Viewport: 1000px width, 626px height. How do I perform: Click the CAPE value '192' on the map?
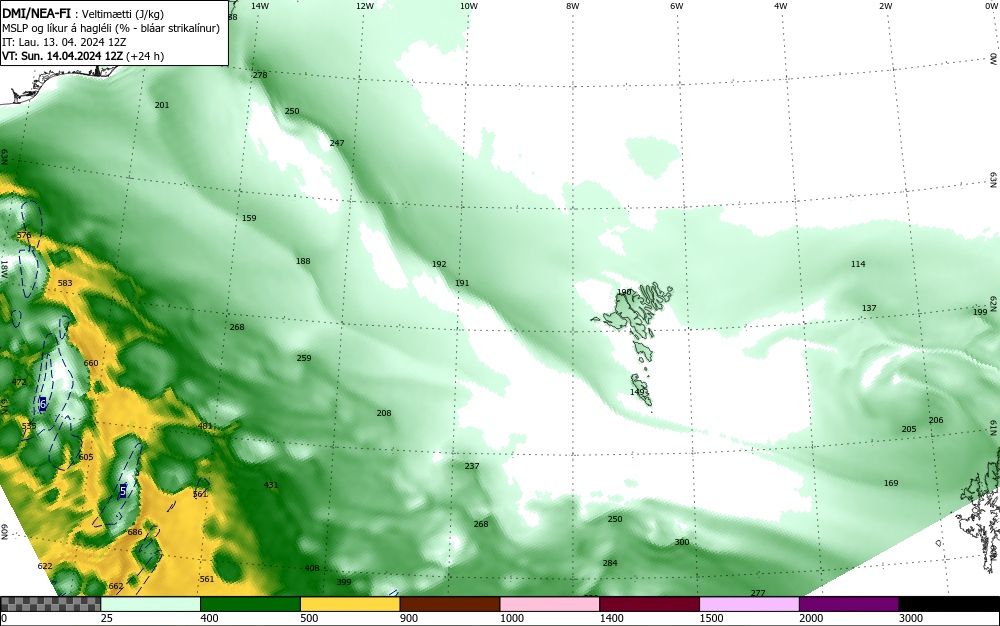439,264
